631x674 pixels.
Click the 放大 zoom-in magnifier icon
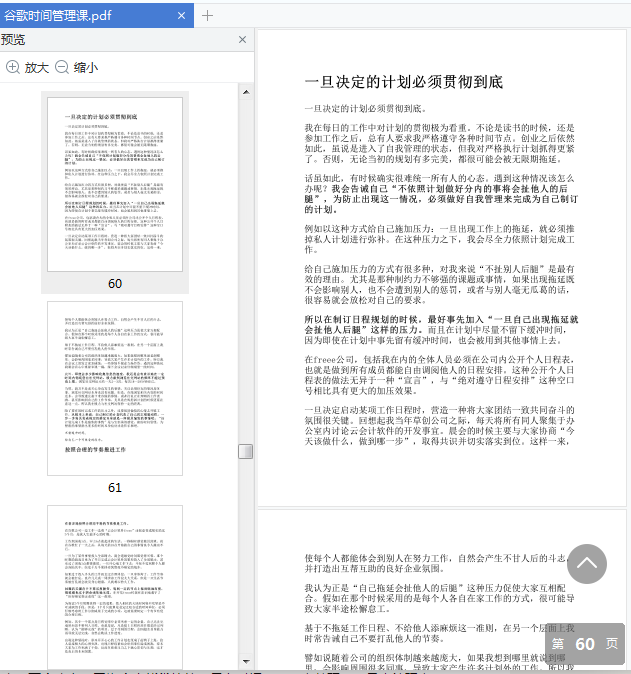coord(13,67)
